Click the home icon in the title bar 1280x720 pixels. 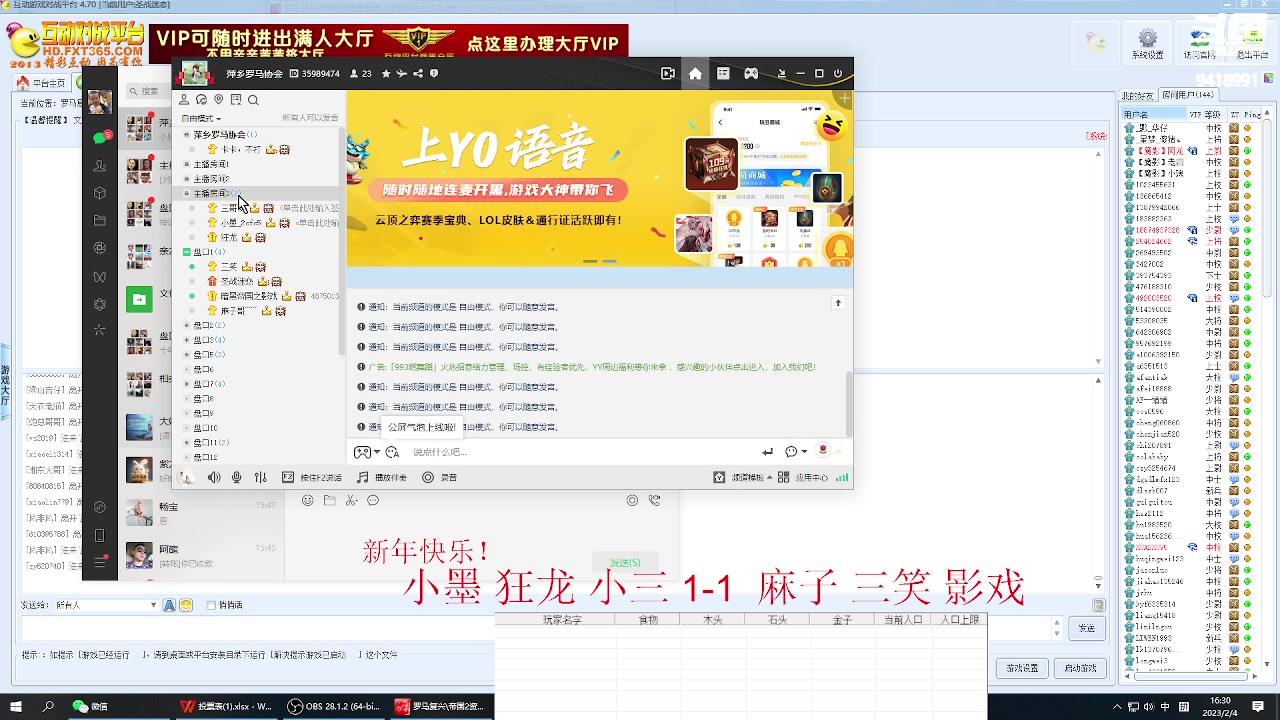click(695, 73)
